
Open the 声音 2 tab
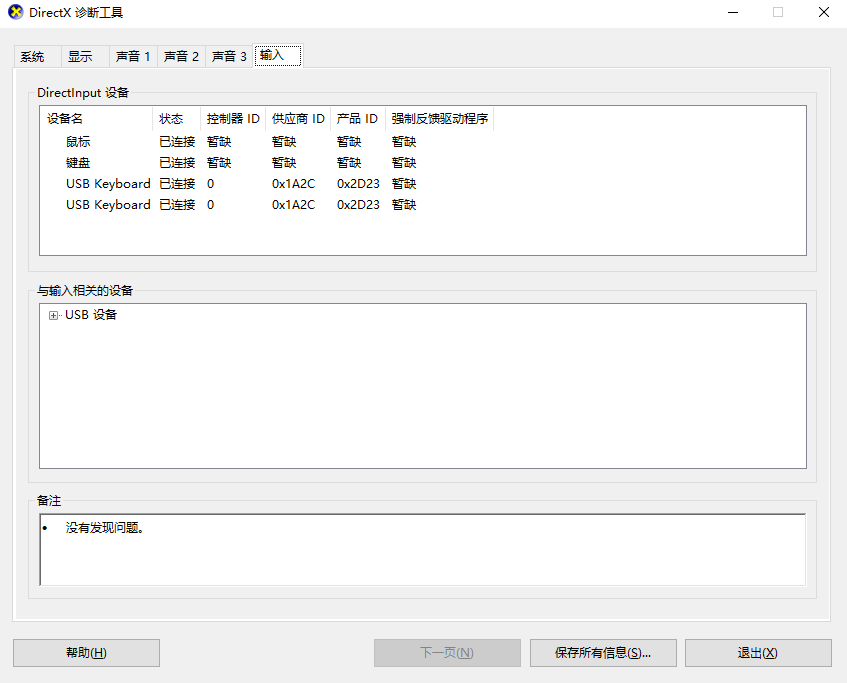181,57
